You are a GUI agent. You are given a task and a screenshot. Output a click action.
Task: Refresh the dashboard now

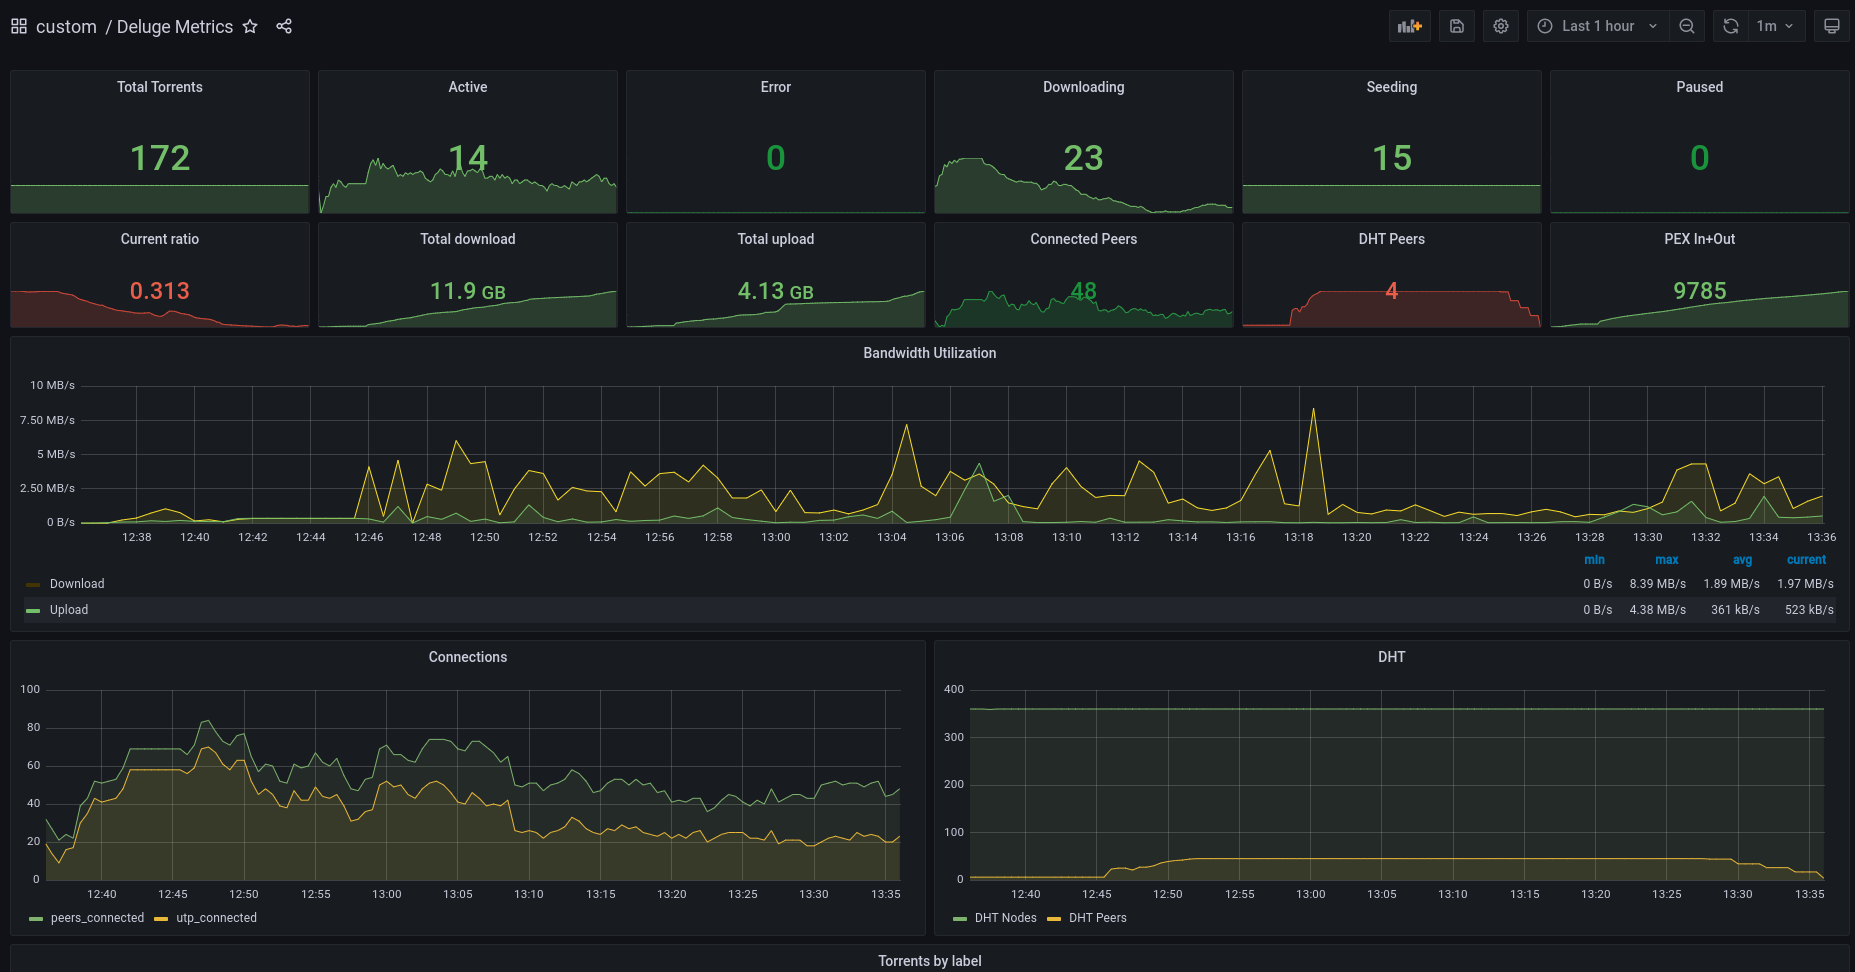pyautogui.click(x=1731, y=26)
